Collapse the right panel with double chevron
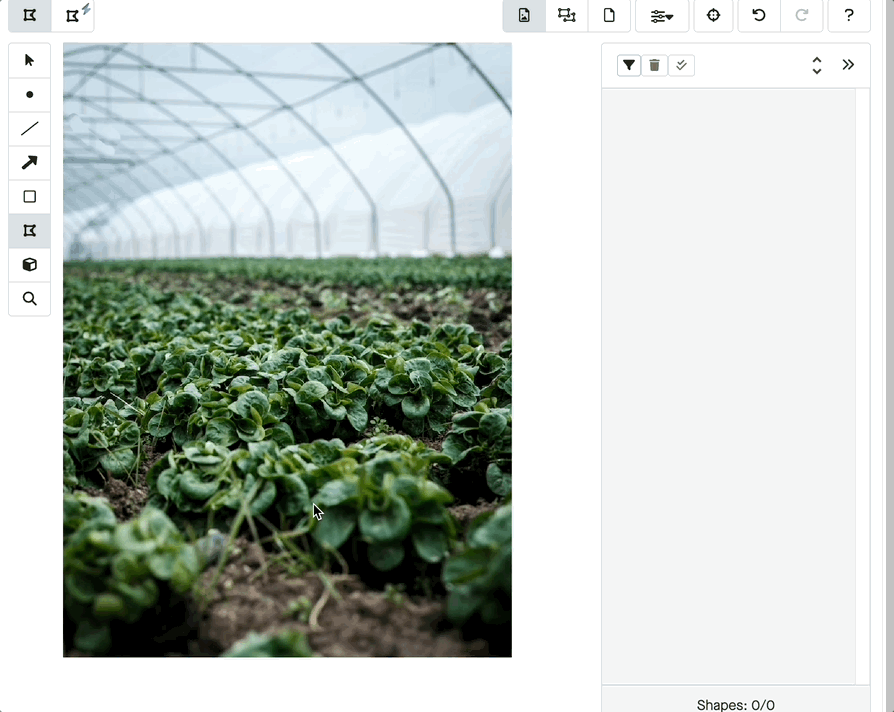Viewport: 894px width, 712px height. tap(848, 64)
